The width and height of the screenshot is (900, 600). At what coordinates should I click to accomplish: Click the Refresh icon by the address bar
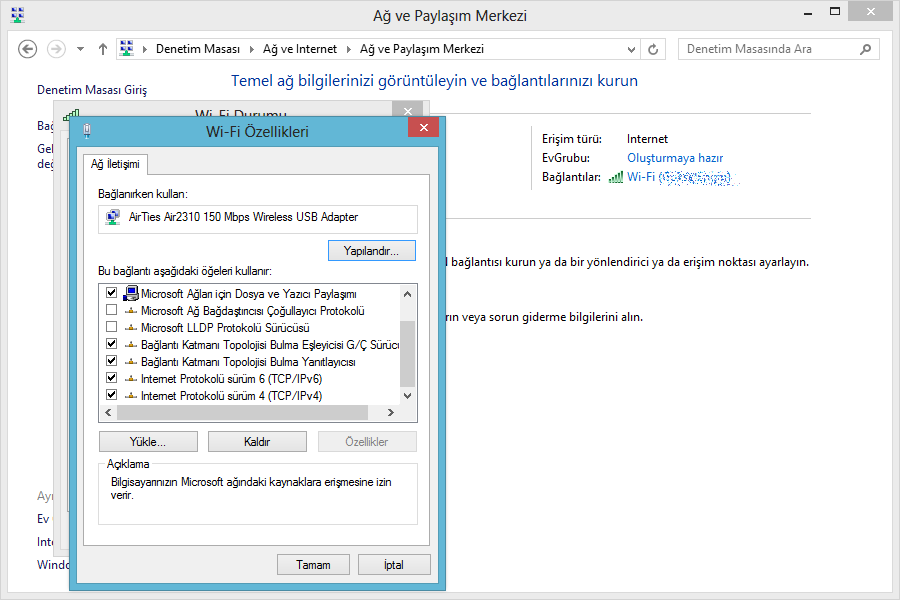(x=653, y=49)
